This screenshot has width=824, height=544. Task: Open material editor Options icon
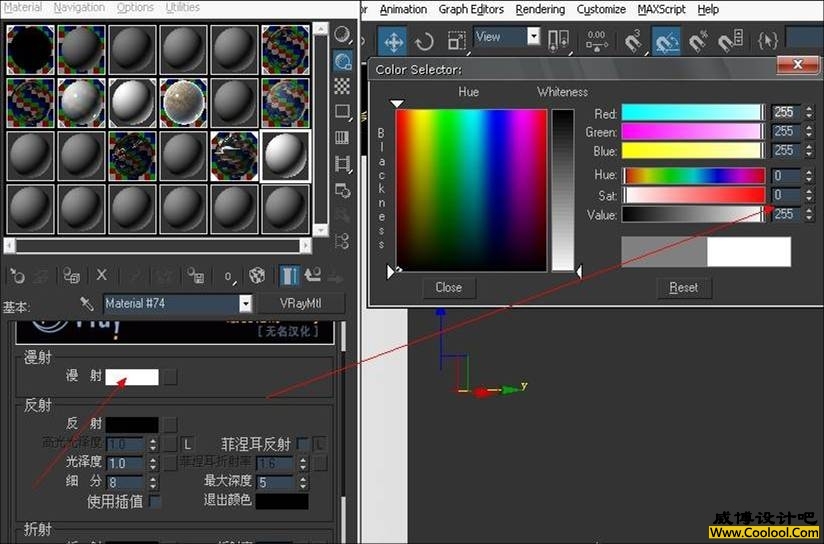(x=343, y=190)
